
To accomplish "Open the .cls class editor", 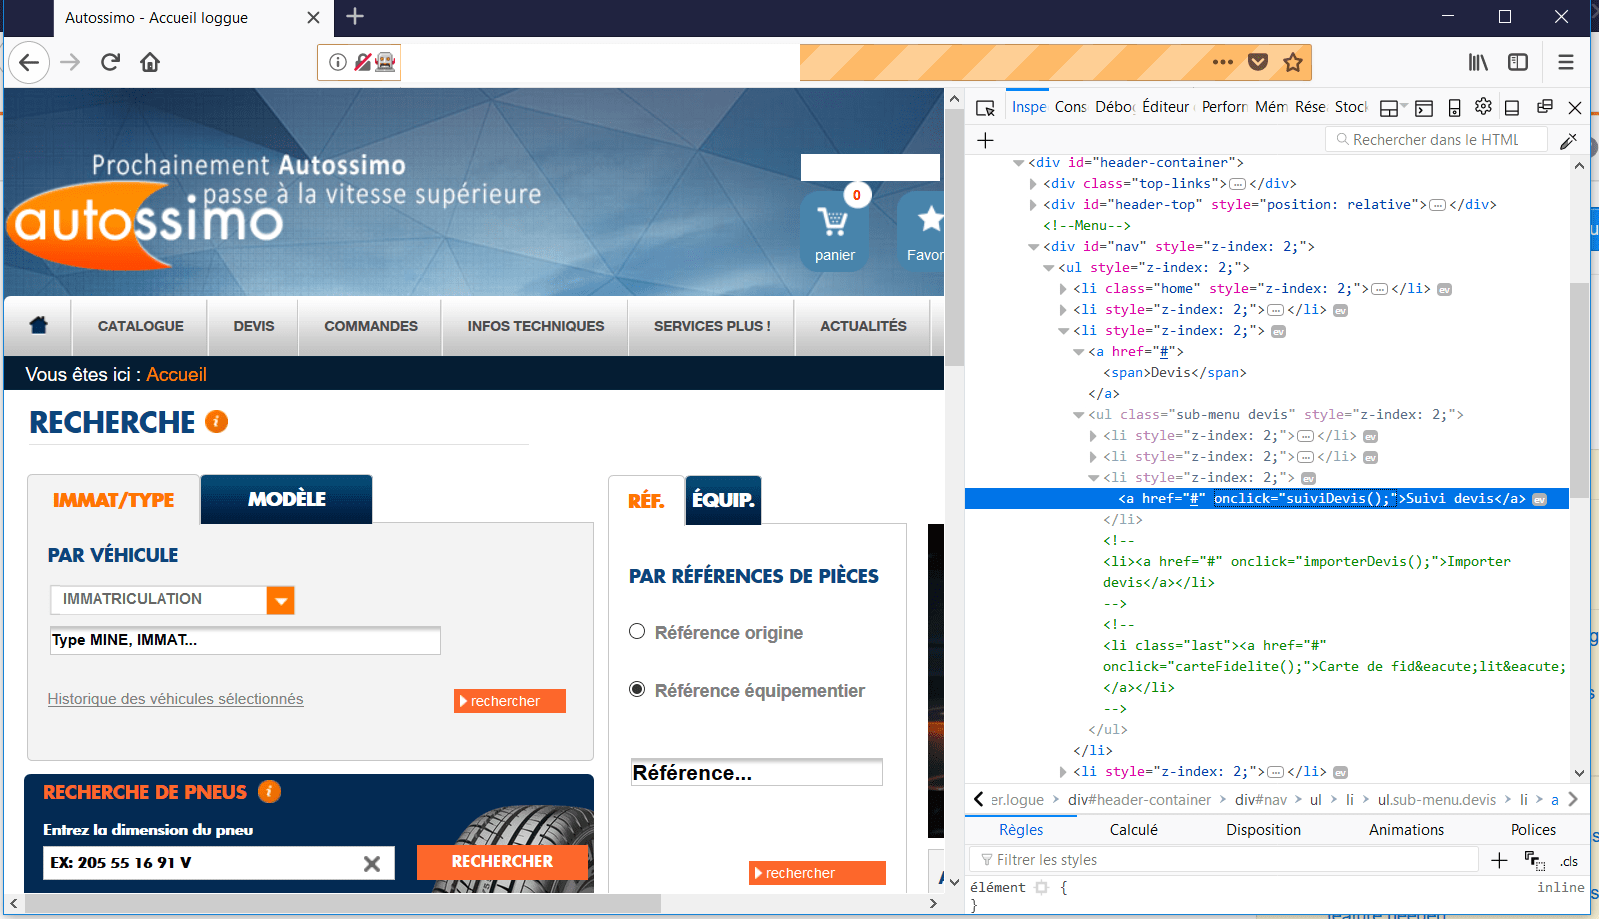I will tap(1569, 861).
